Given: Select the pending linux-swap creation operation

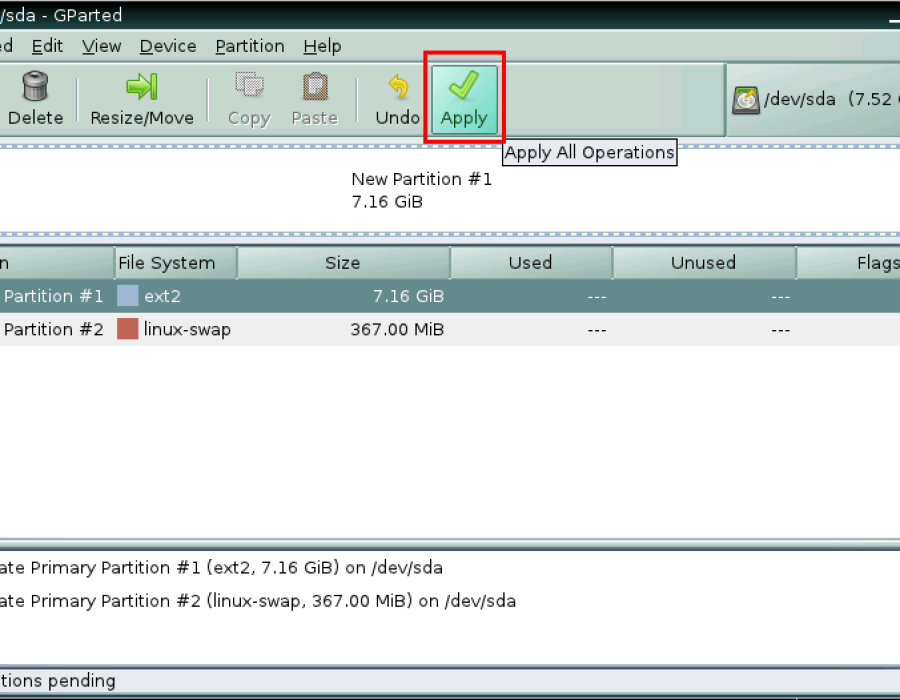Looking at the screenshot, I should pyautogui.click(x=258, y=601).
